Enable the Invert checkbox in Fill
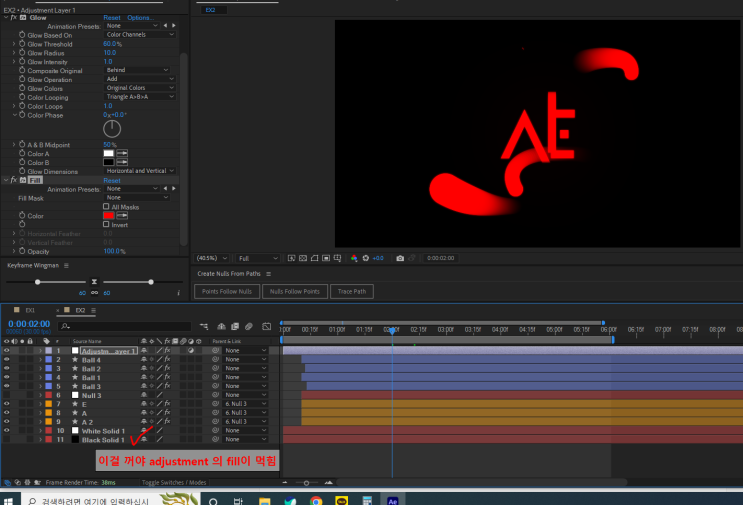 tap(106, 224)
